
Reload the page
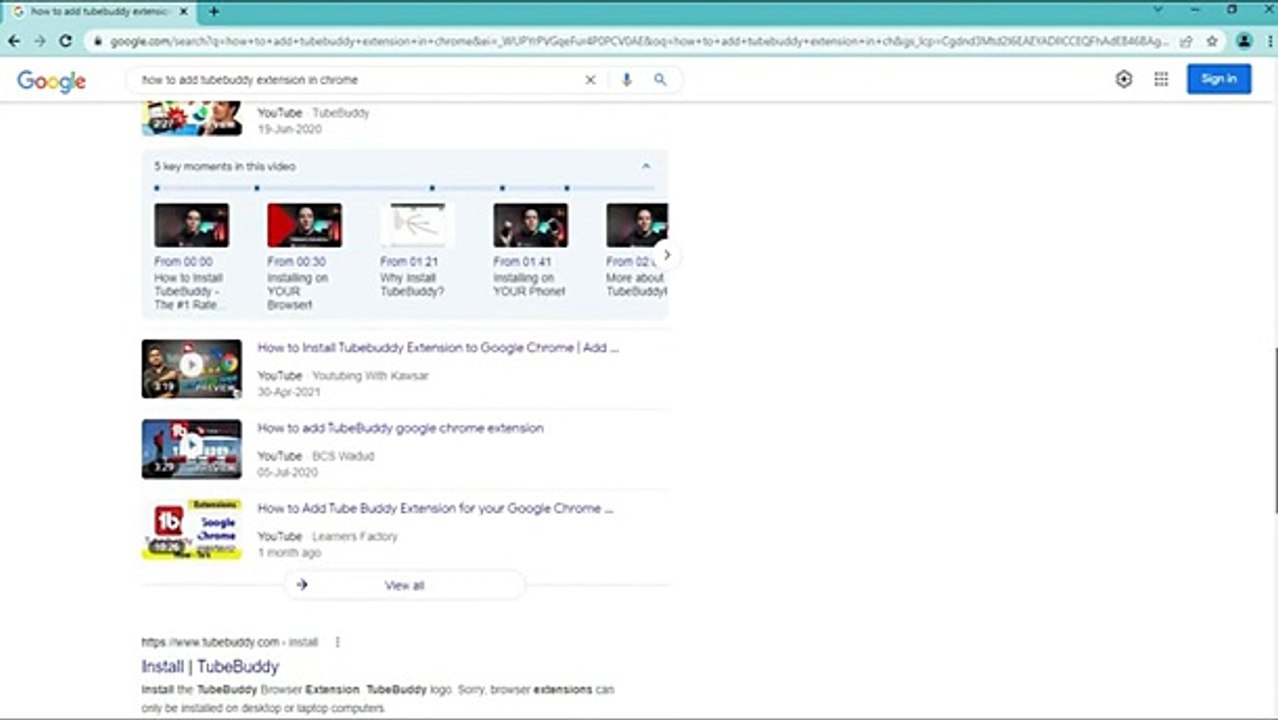point(66,41)
